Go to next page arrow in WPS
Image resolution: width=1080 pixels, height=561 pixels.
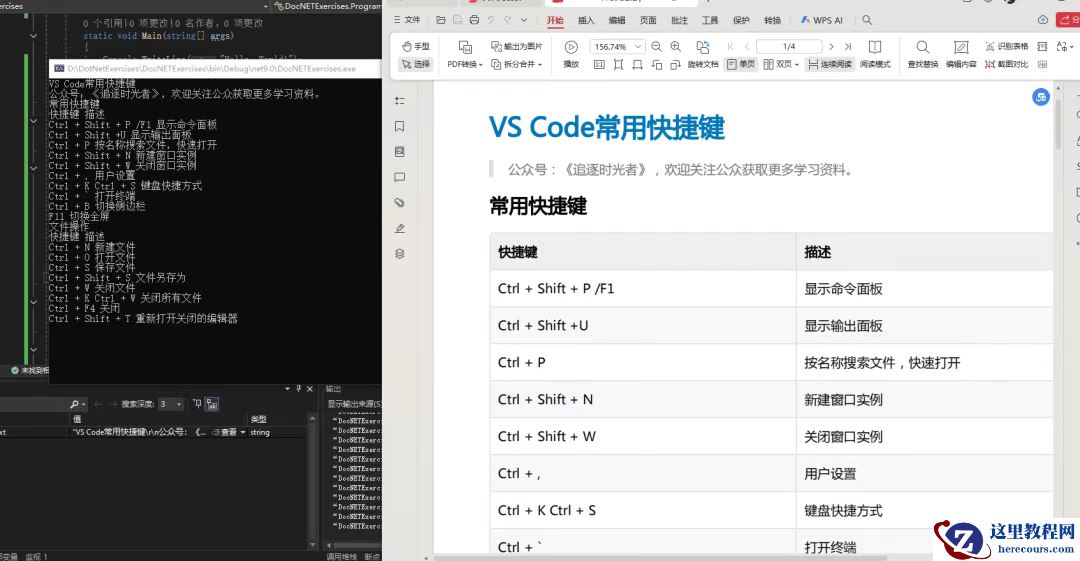[831, 47]
